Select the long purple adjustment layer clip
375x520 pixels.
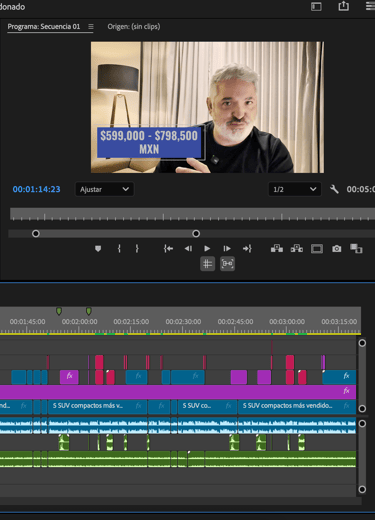pos(178,392)
